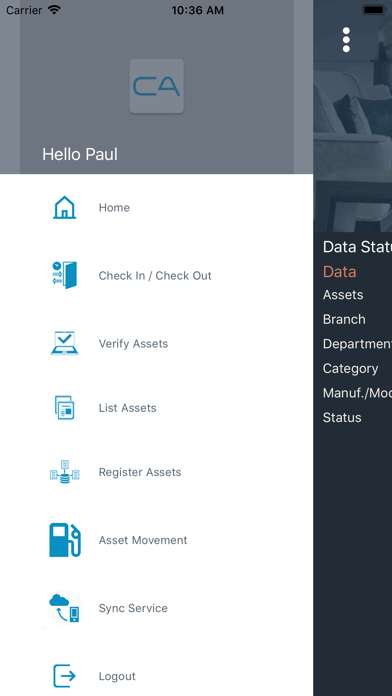Open Register Assets menu entry

[x=140, y=472]
